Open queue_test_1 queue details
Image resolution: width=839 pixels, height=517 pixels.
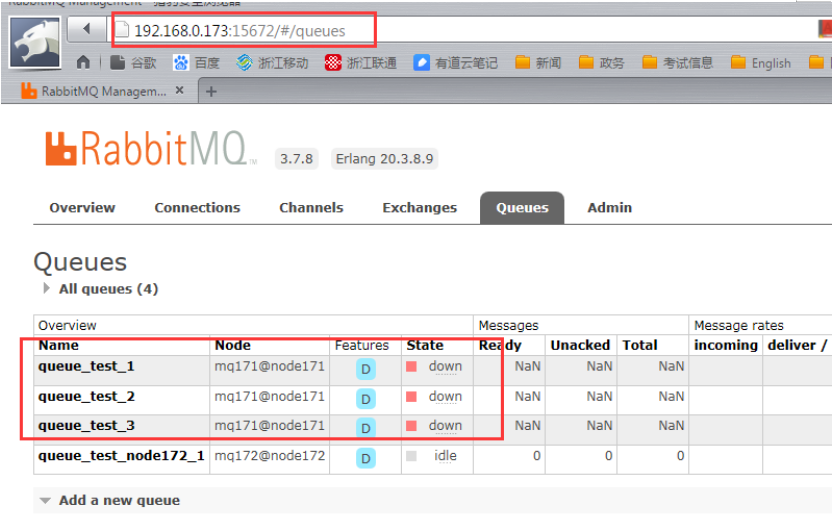click(x=86, y=366)
